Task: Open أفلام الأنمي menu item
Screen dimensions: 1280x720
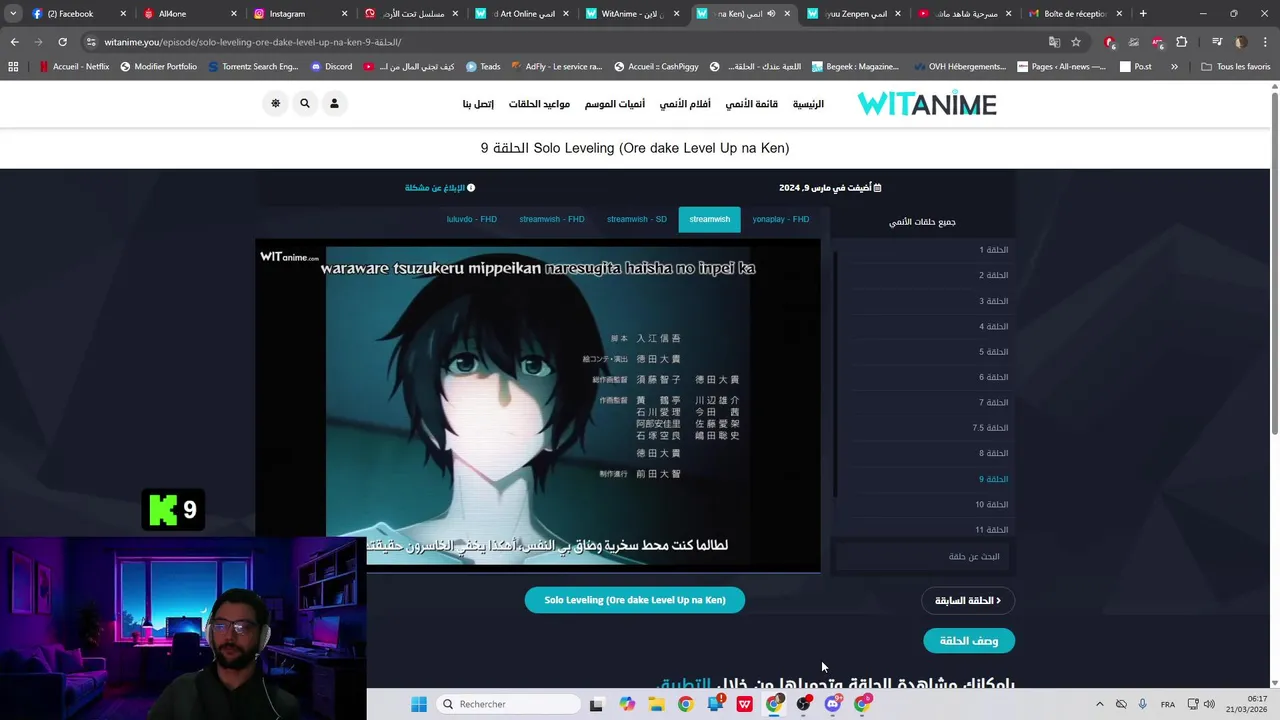Action: click(x=685, y=104)
